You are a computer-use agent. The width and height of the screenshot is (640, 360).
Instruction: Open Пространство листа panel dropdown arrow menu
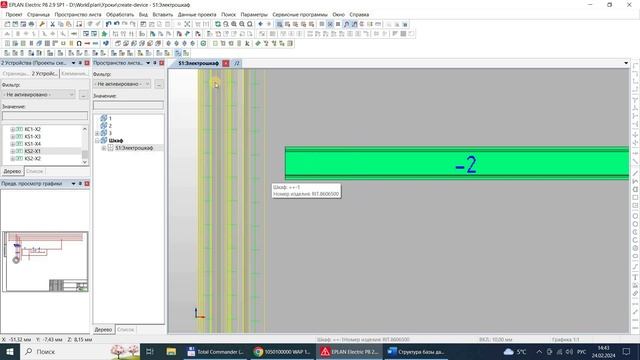(x=148, y=63)
